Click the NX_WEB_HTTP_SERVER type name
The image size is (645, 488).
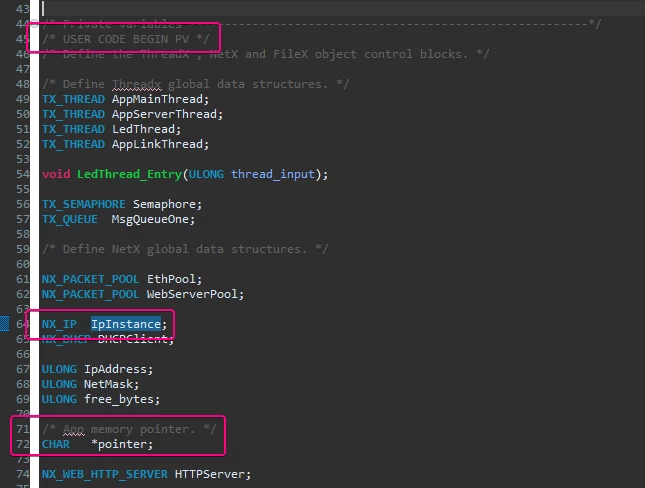(104, 474)
